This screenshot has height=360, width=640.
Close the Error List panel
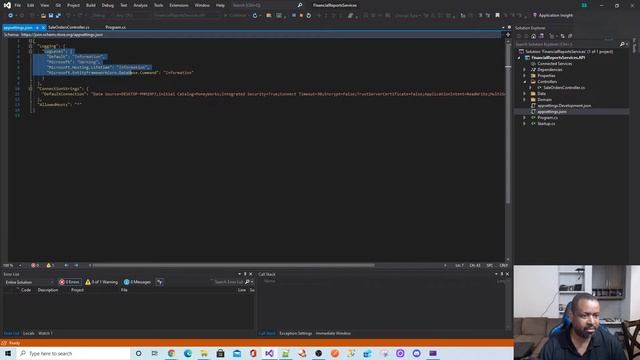251,274
